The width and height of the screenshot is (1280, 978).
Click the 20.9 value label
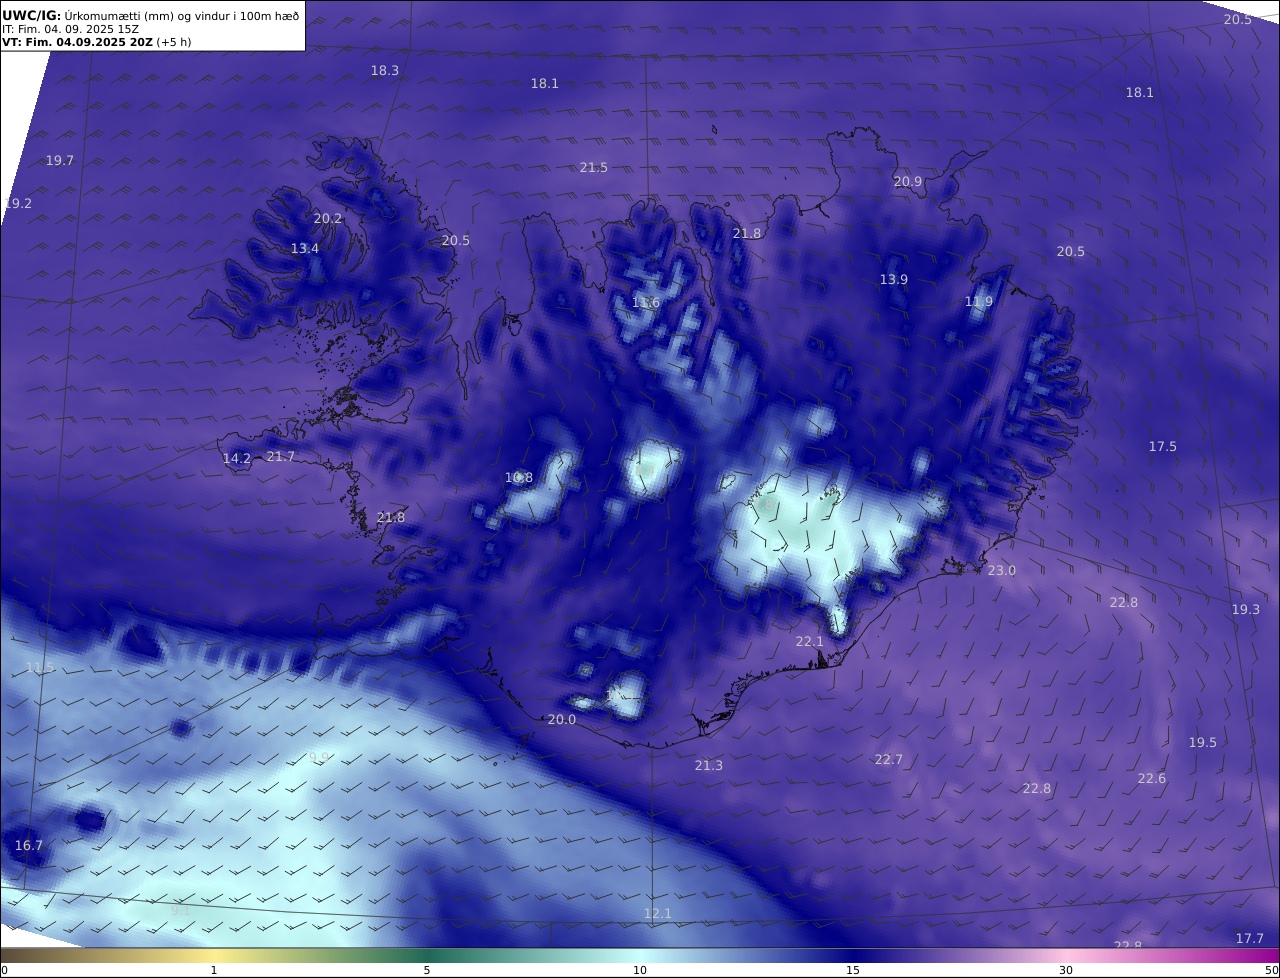coord(908,182)
